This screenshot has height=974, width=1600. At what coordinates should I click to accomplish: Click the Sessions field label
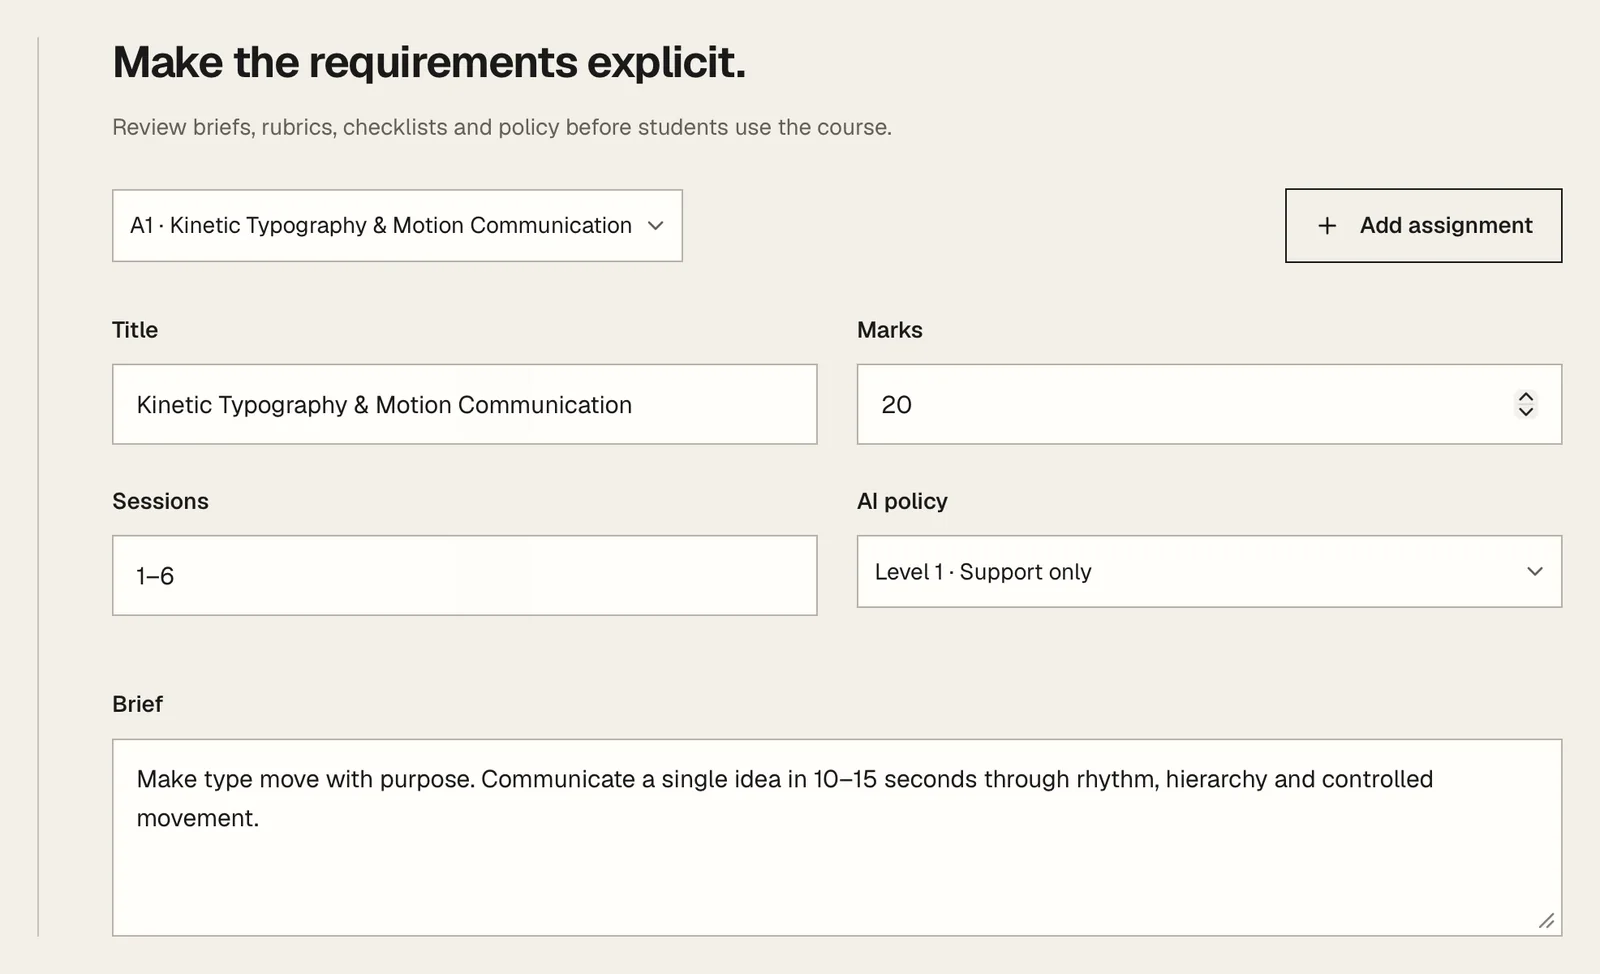coord(160,501)
